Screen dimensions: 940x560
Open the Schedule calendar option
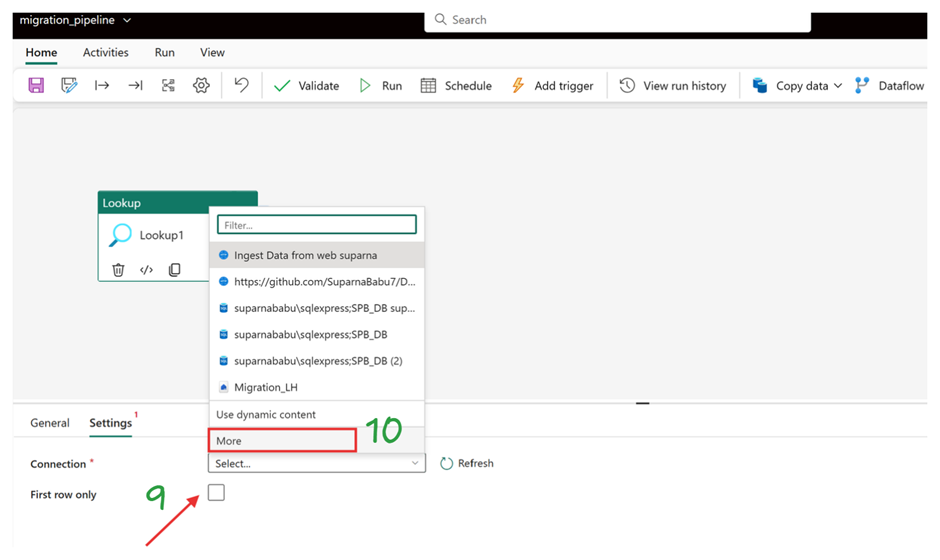[456, 86]
